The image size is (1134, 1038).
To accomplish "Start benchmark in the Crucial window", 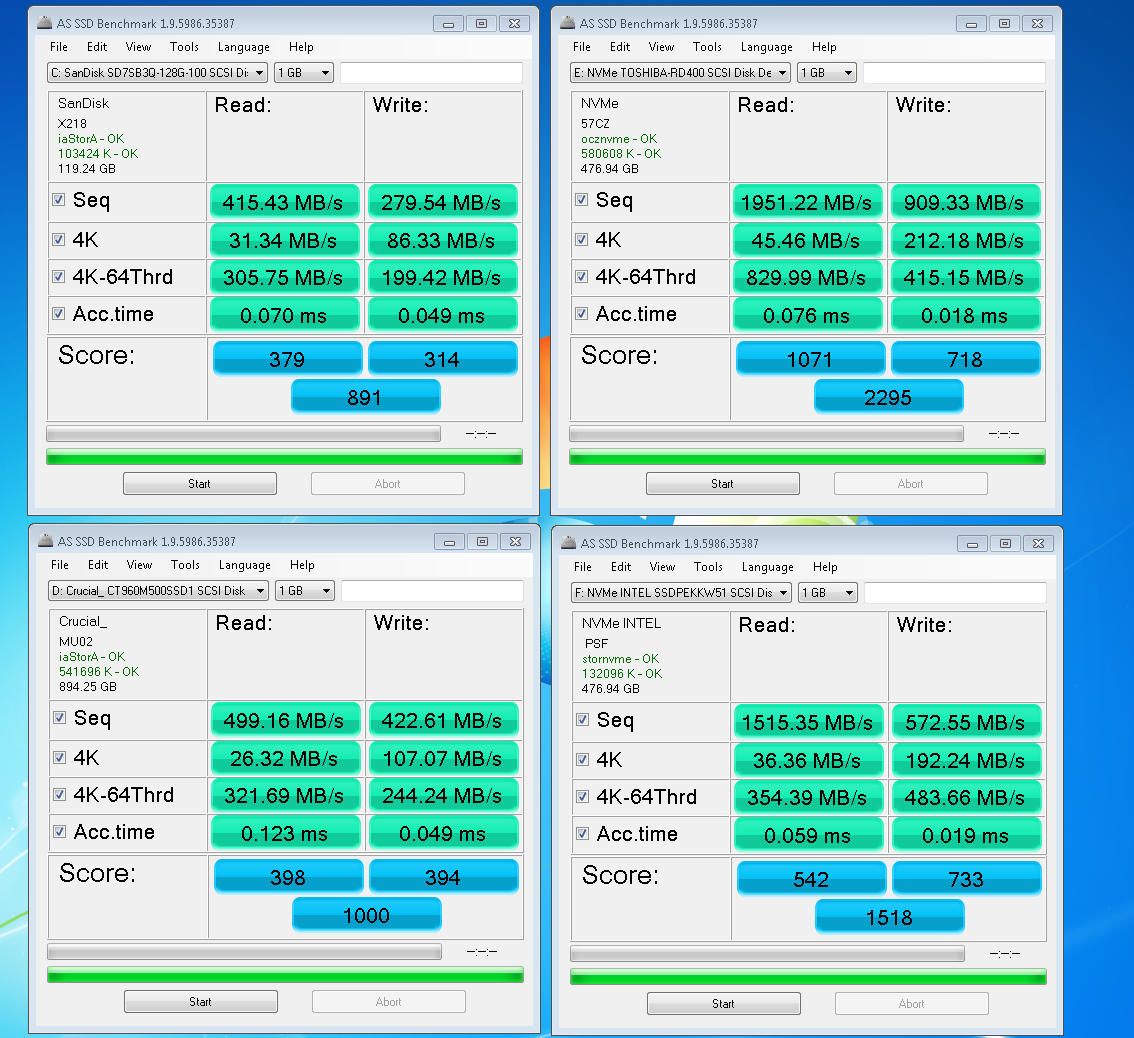I will click(x=200, y=1002).
